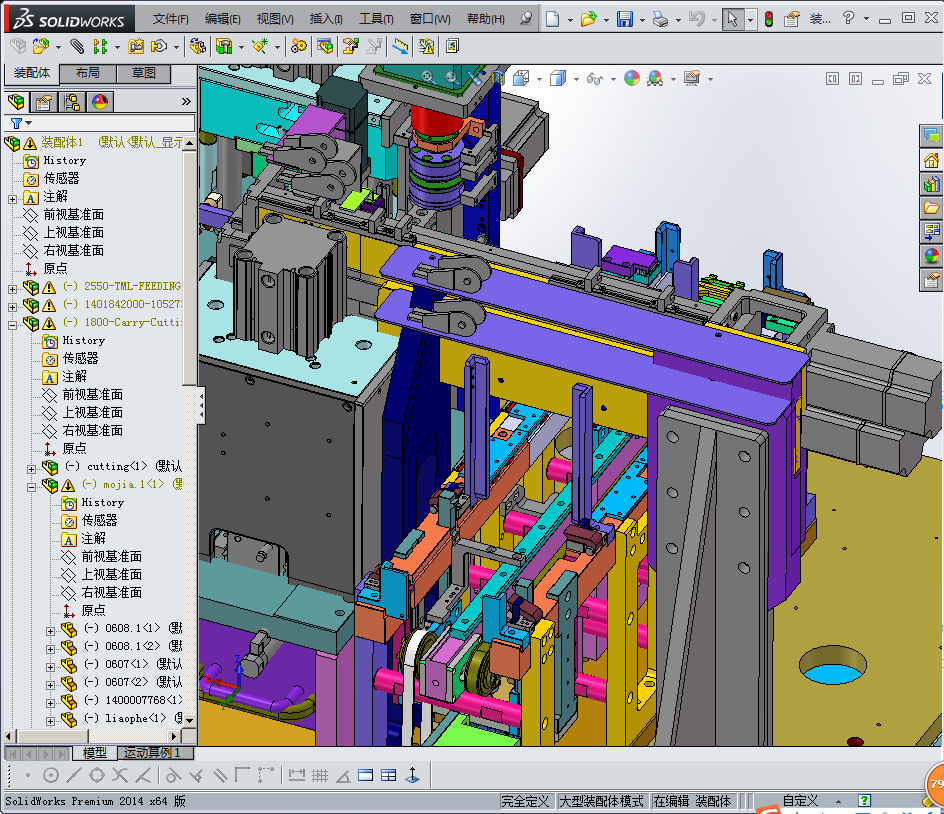Open the Design Library in the task pane

coord(931,184)
